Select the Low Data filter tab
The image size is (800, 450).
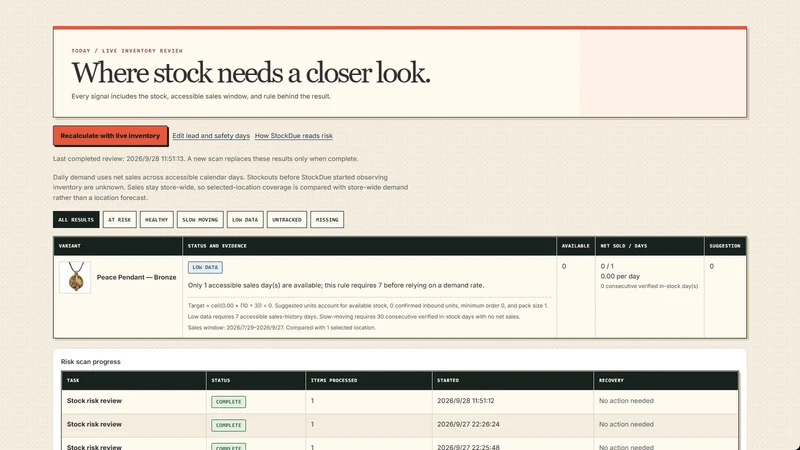pyautogui.click(x=245, y=219)
